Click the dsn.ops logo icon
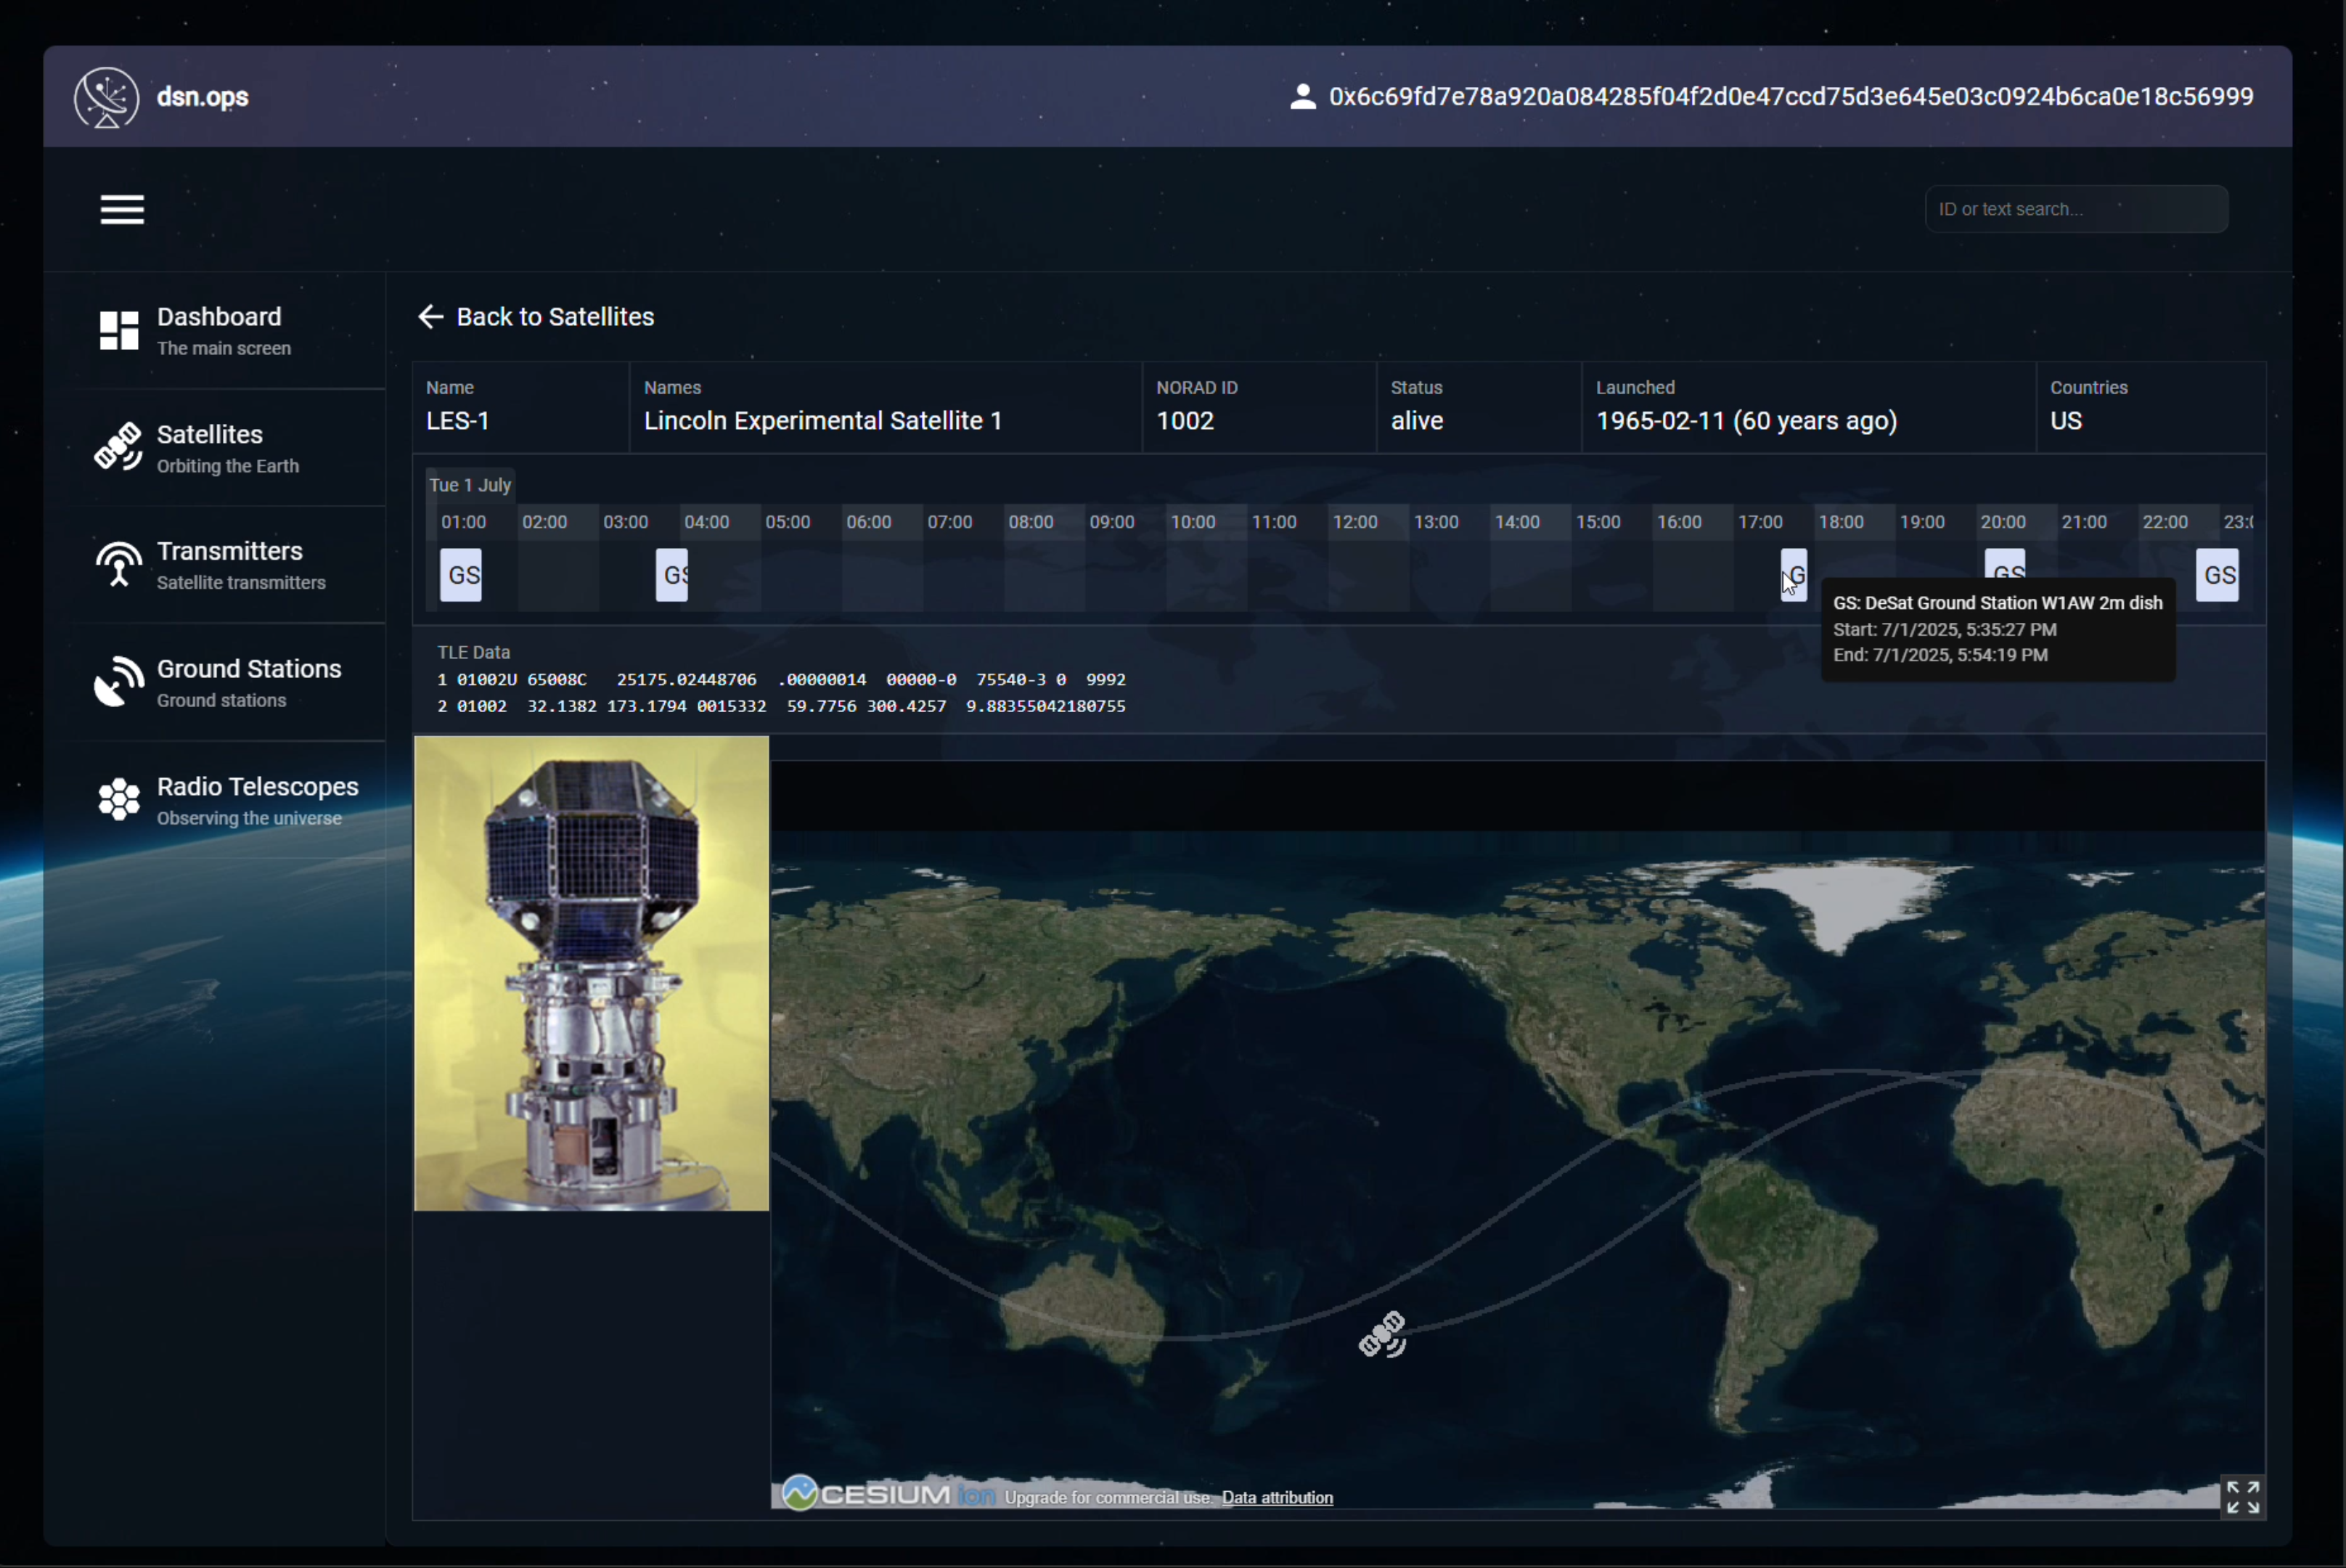2346x1568 pixels. (x=106, y=97)
